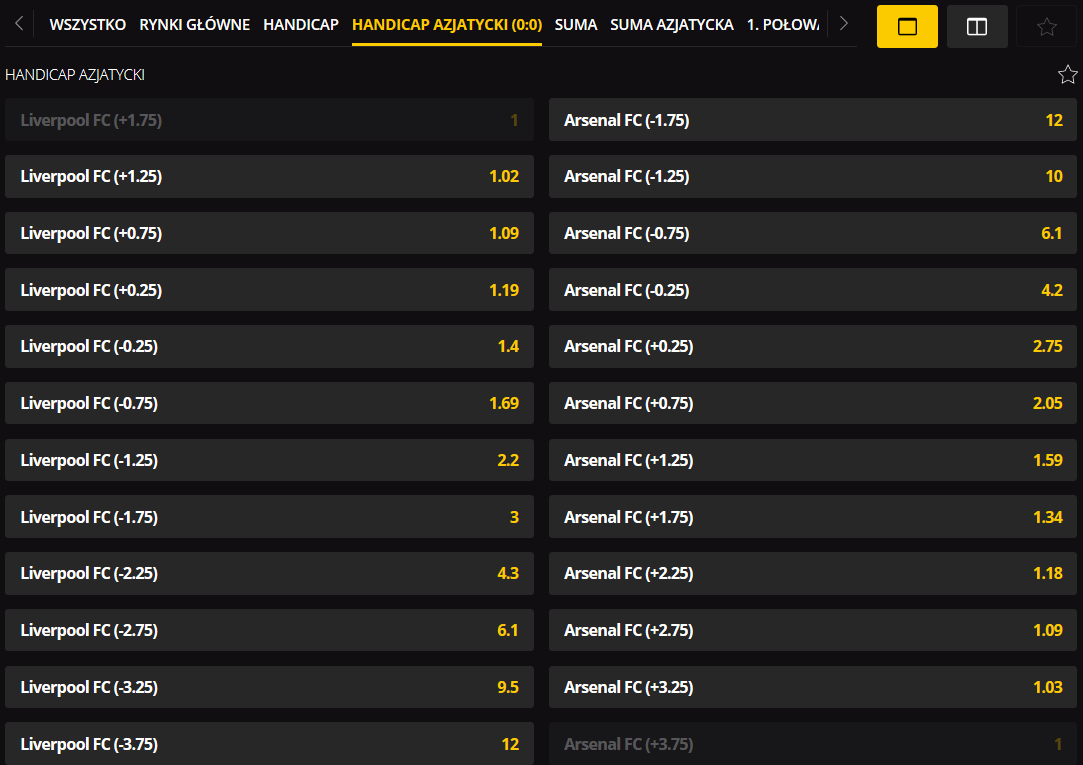
Task: Pick Arsenal FC (+3.25) at 1.03
Action: coord(813,687)
